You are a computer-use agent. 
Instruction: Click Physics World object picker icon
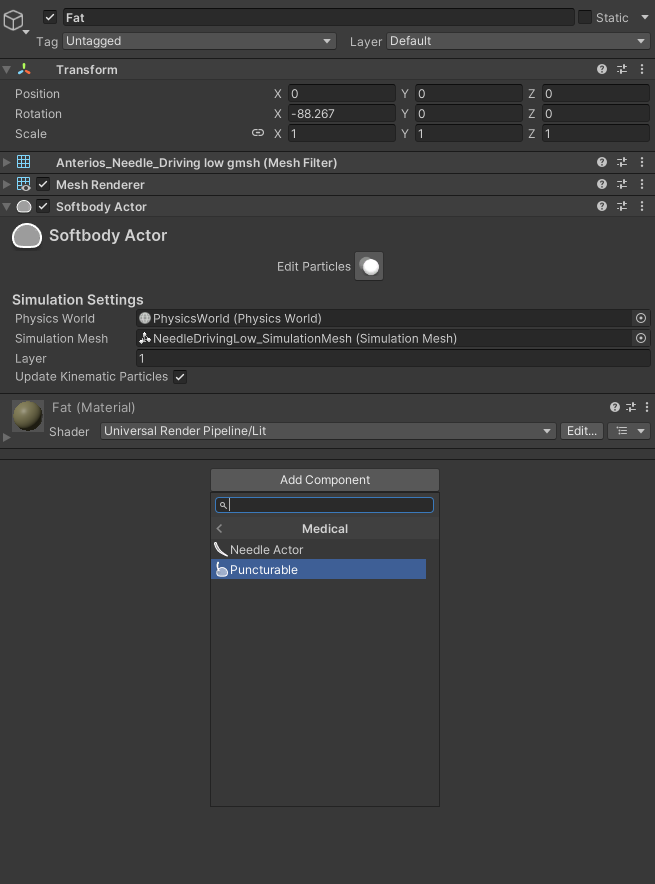pos(641,319)
